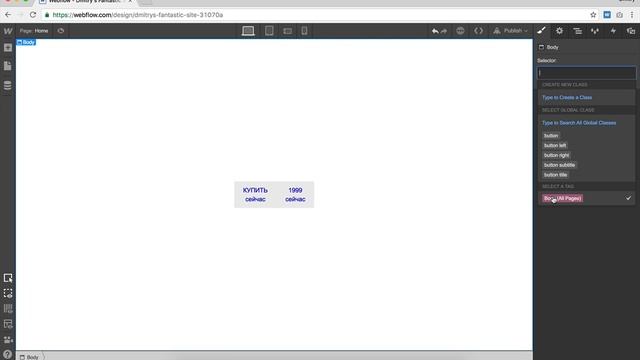This screenshot has height=360, width=640.
Task: Click the 1999 сейчас block on canvas
Action: tap(295, 195)
